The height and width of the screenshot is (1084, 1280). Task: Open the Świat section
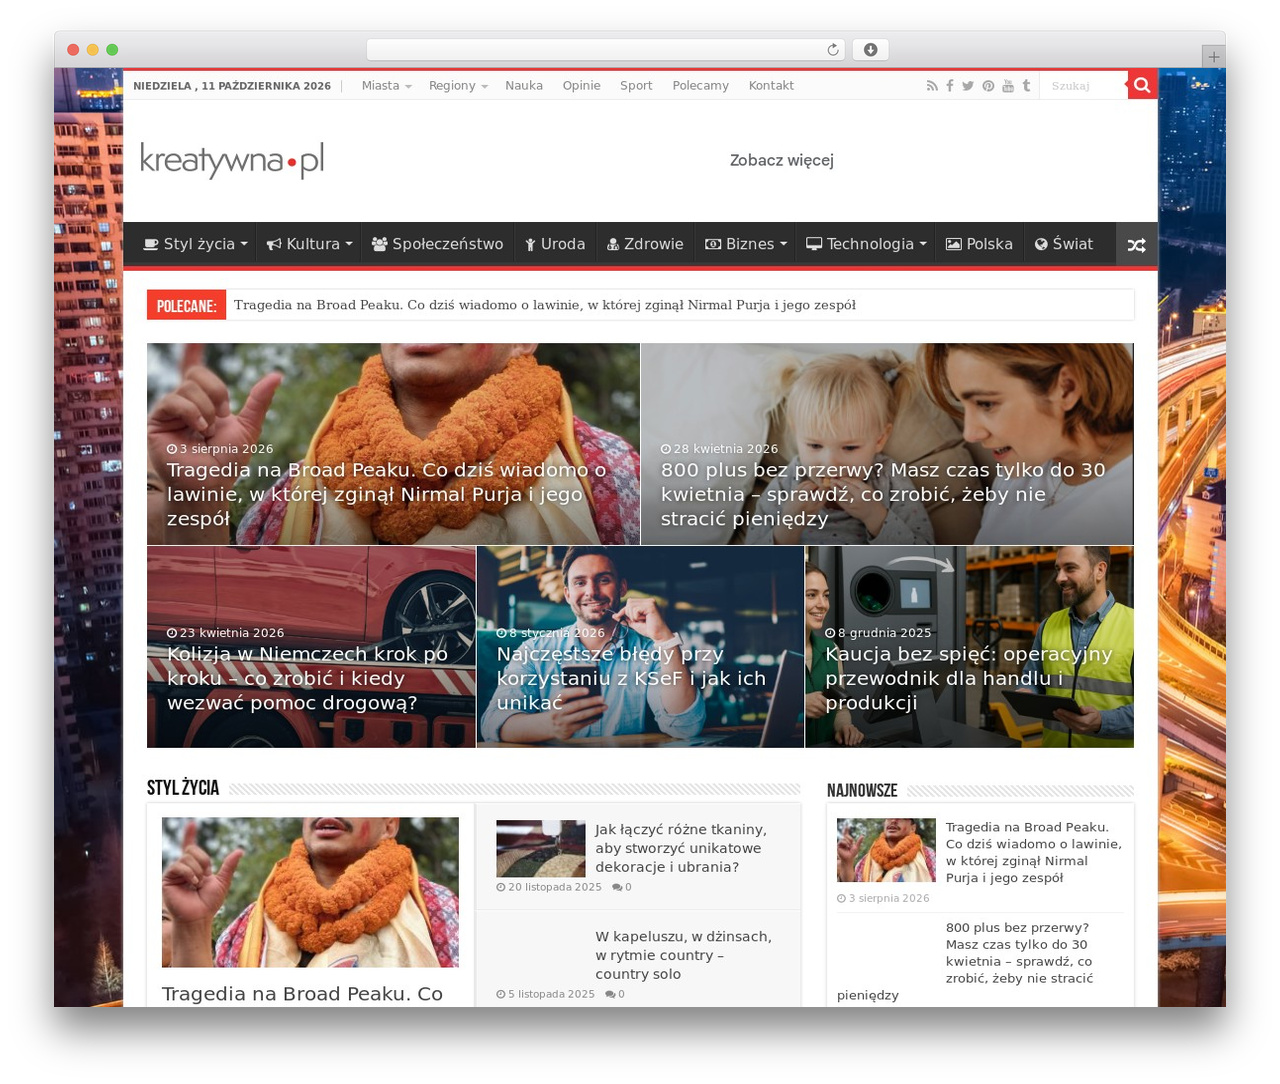pyautogui.click(x=1063, y=244)
